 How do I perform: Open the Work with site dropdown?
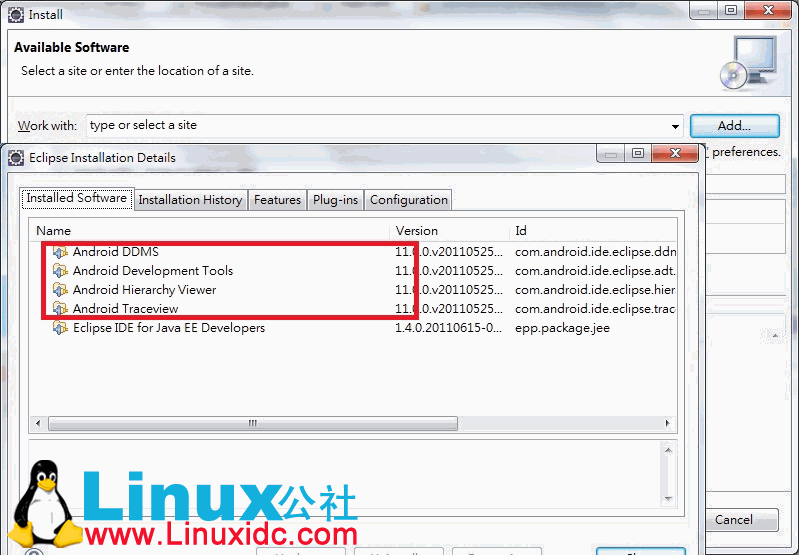[x=676, y=126]
